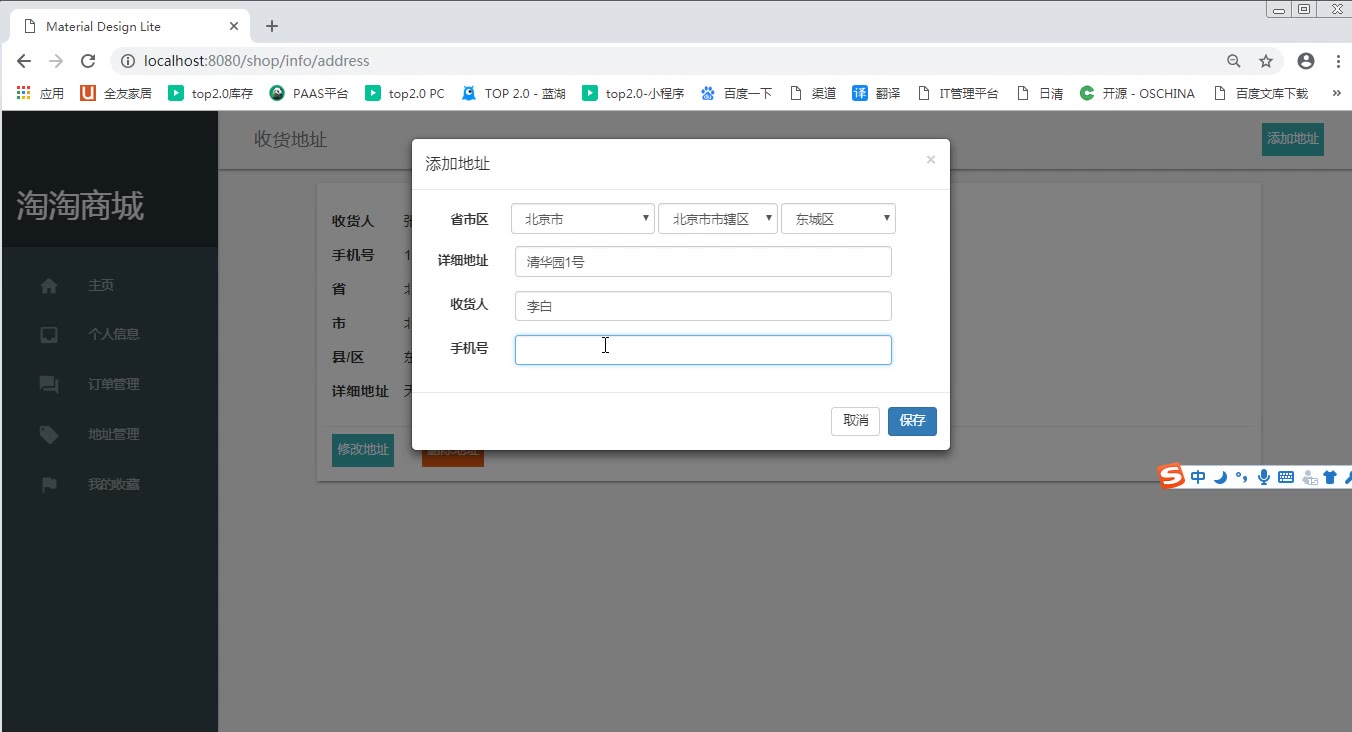Click the 取消 button

coord(855,421)
